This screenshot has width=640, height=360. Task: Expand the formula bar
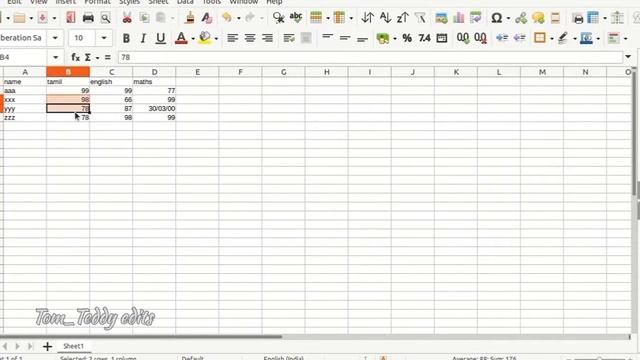628,57
